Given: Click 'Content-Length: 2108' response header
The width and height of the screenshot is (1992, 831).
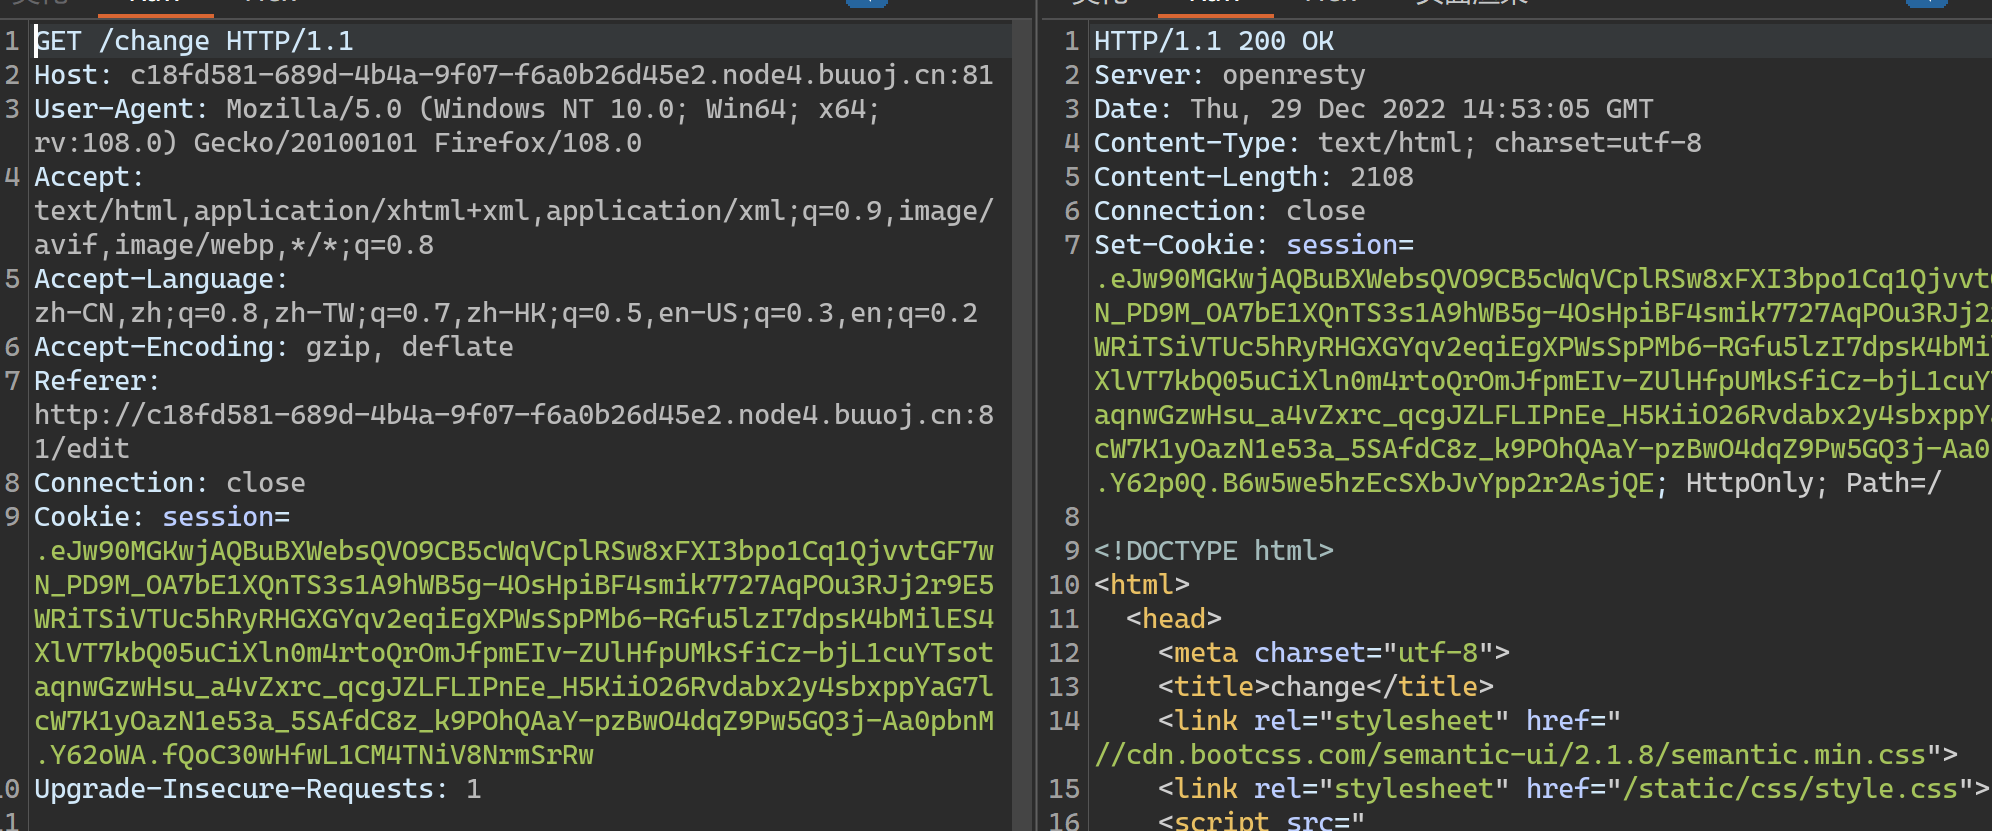Looking at the screenshot, I should 1253,177.
